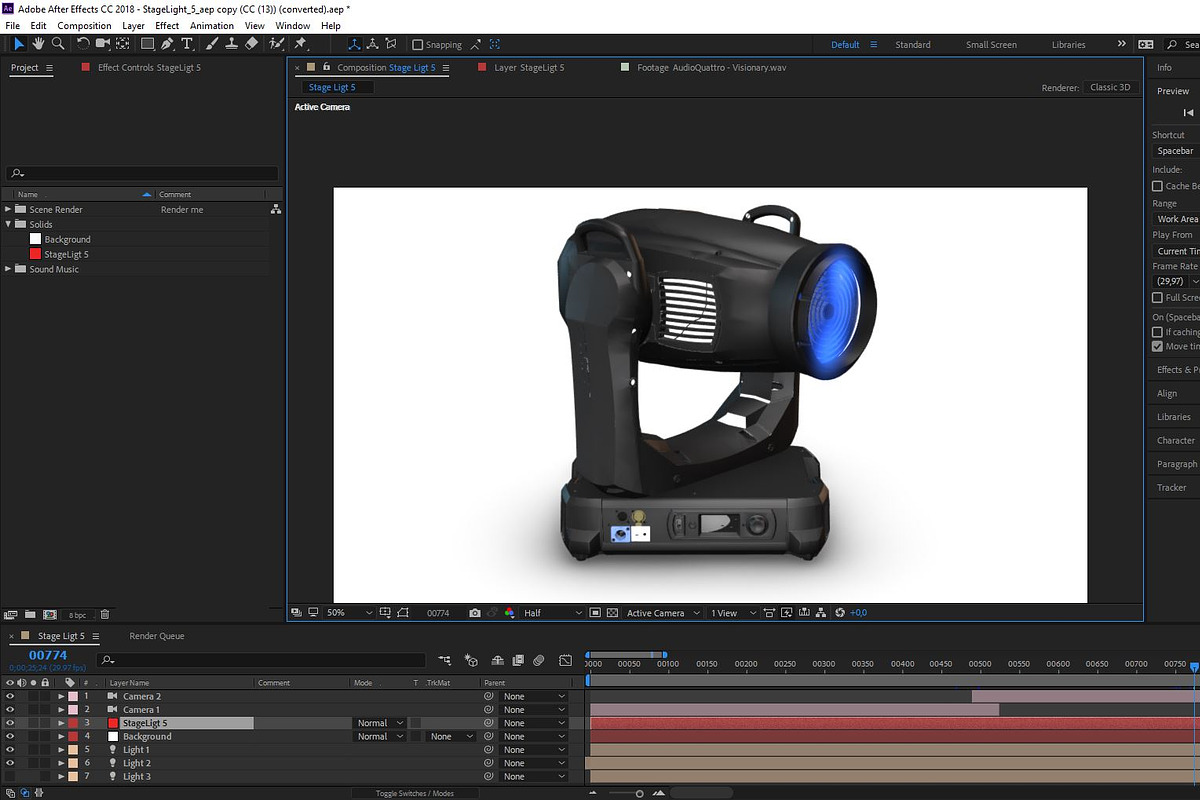Select the Clone Stamp tool
This screenshot has width=1200, height=800.
click(x=231, y=44)
